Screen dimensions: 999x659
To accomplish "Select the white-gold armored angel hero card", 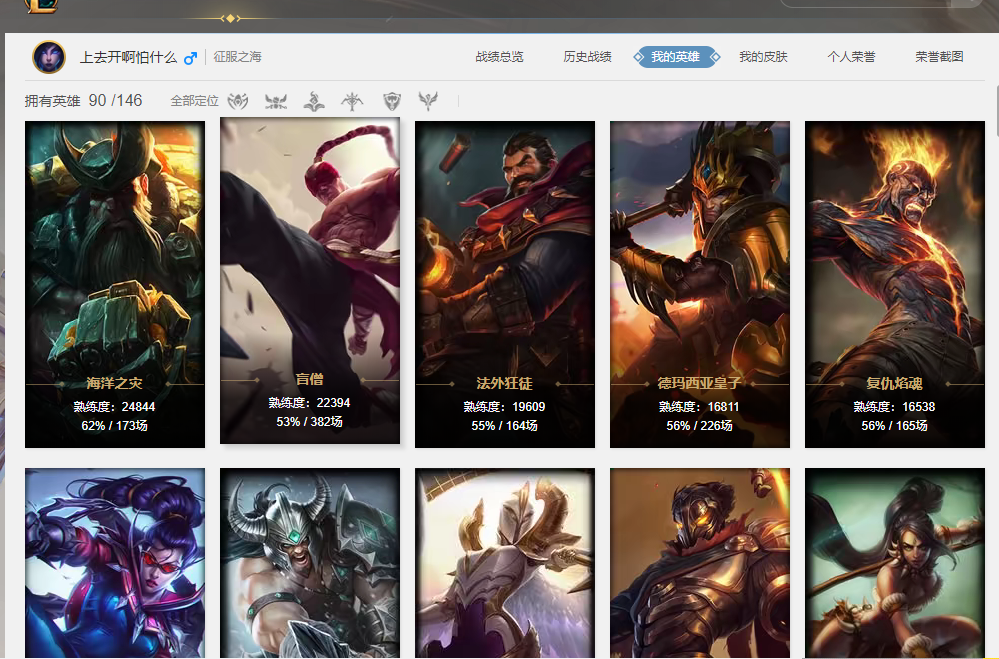I will tap(505, 563).
